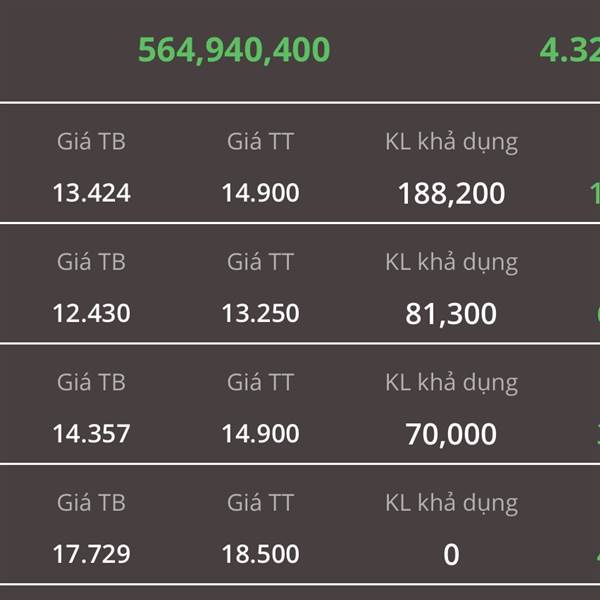Image resolution: width=600 pixels, height=600 pixels.
Task: Select KL khả dụng value 188,200
Action: tap(452, 194)
